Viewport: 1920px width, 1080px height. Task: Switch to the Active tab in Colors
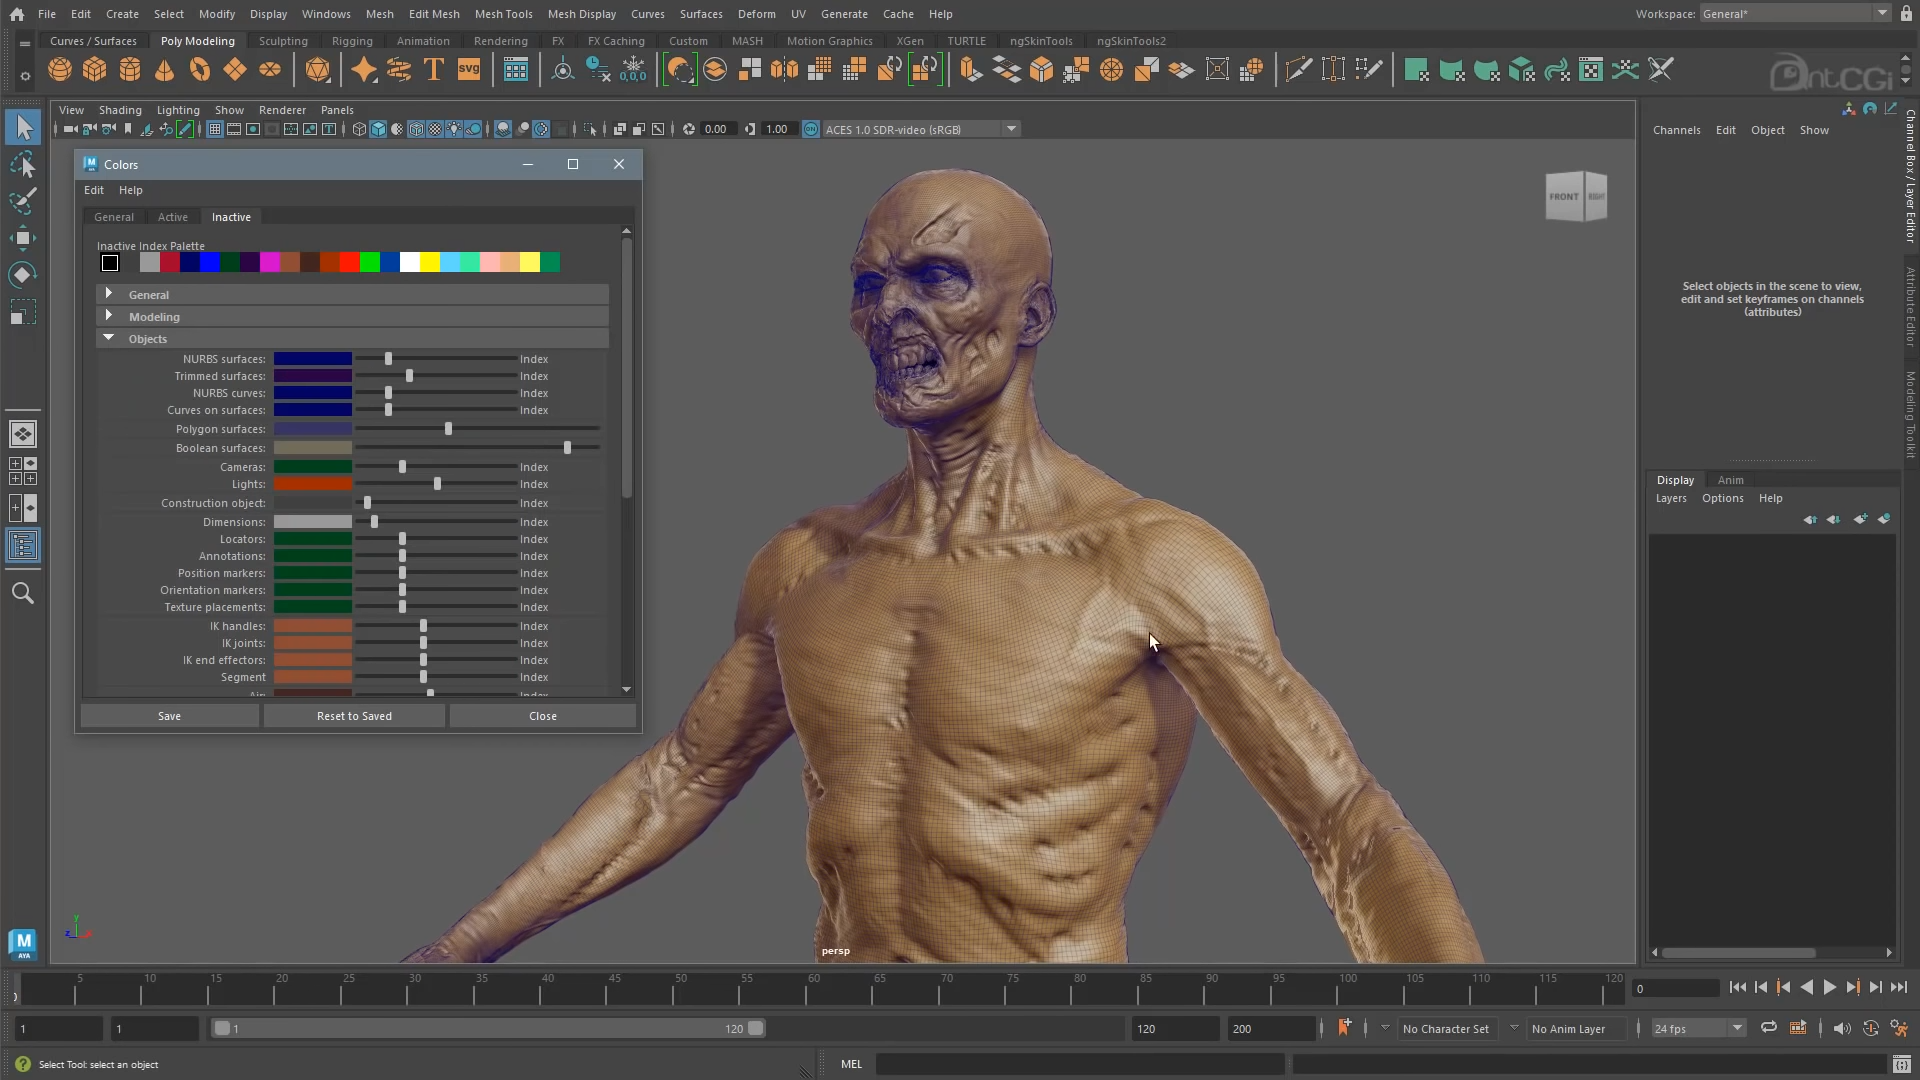coord(173,217)
